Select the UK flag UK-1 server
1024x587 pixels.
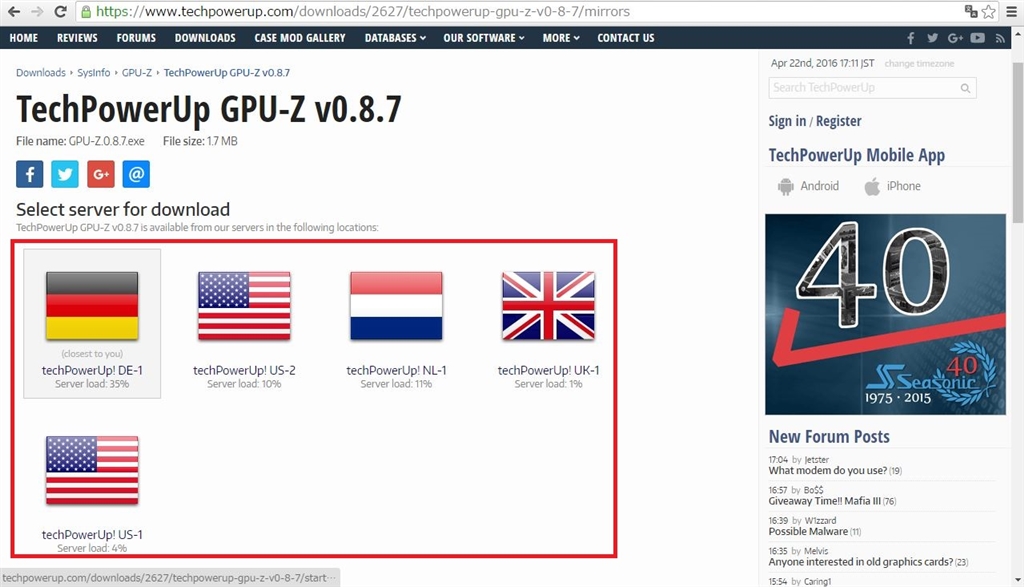tap(549, 306)
